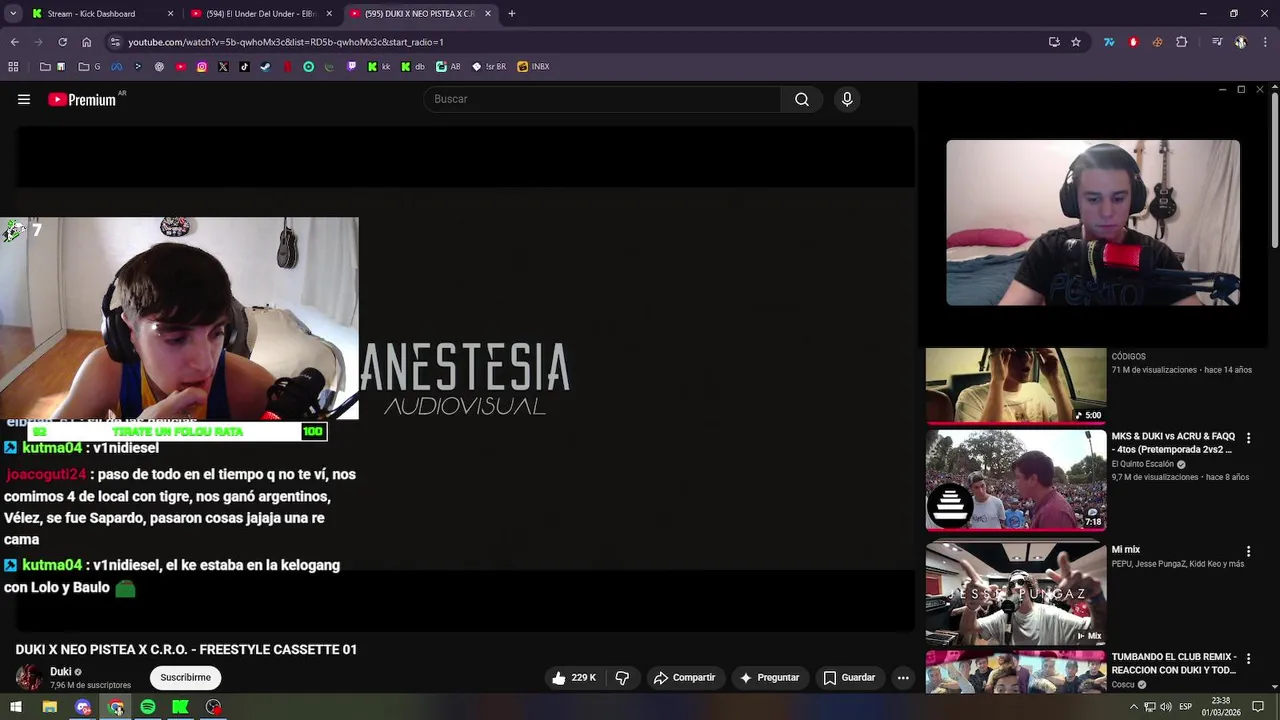Install app icon in address bar

coord(1054,42)
